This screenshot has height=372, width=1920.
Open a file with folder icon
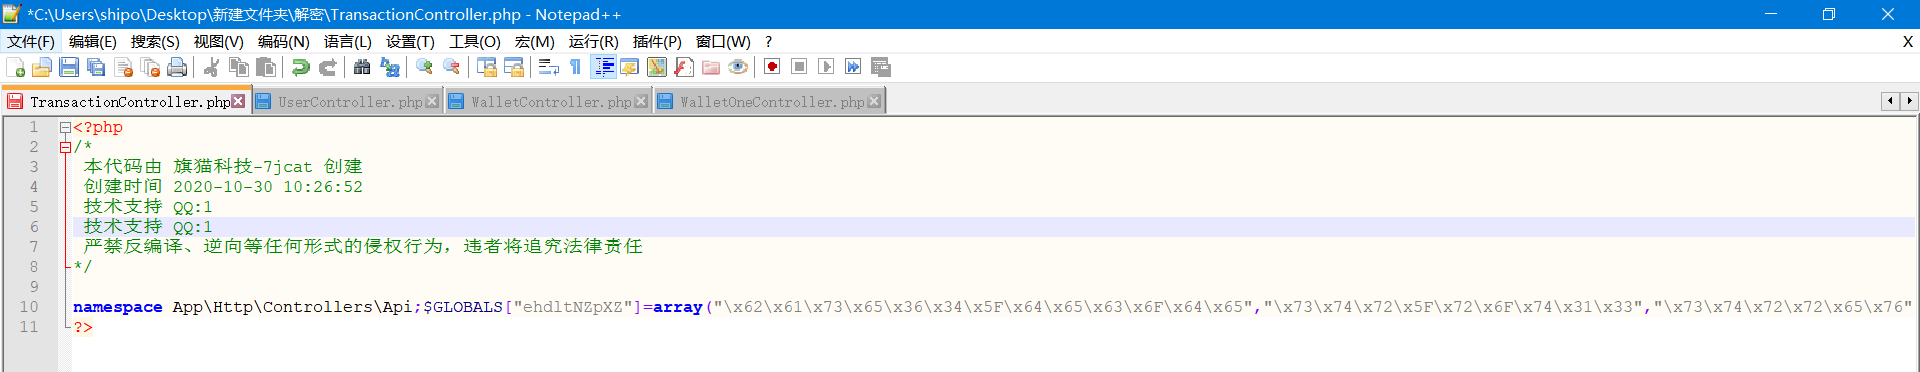coord(42,67)
